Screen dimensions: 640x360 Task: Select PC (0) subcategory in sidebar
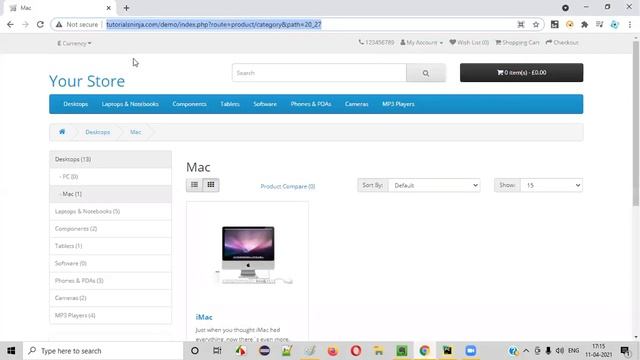click(x=110, y=176)
